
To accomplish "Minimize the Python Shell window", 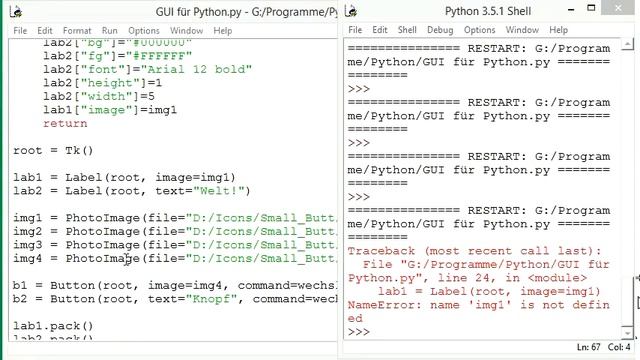I will pyautogui.click(x=571, y=9).
